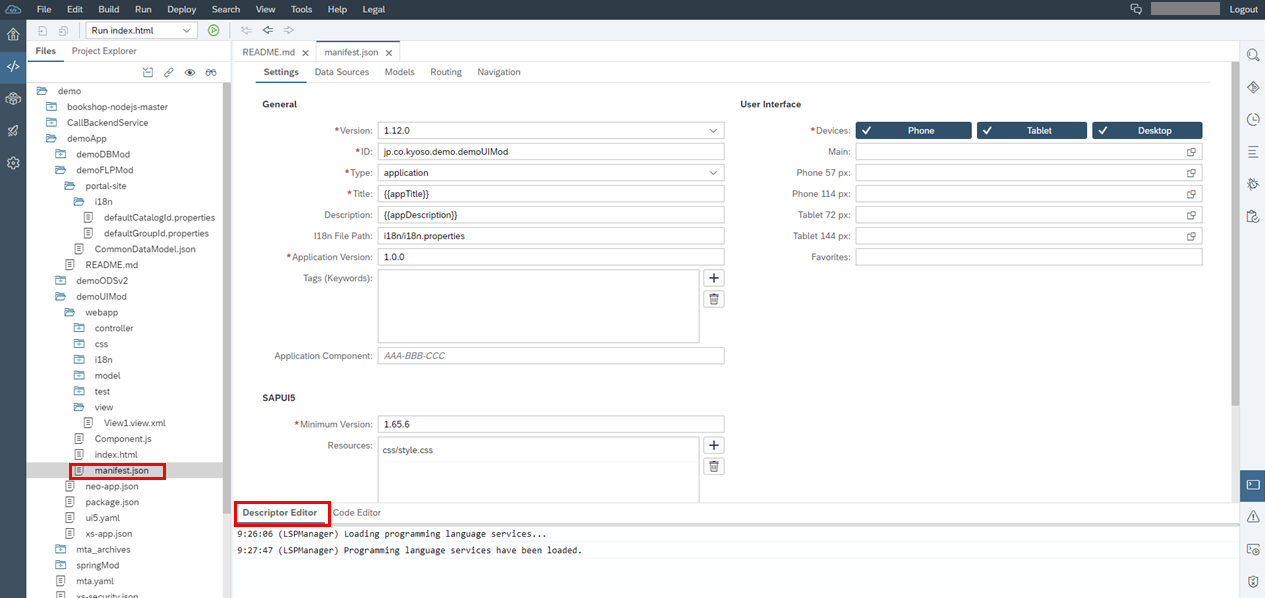Delete a tag with the trash icon
Viewport: 1265px width, 598px height.
(x=714, y=299)
